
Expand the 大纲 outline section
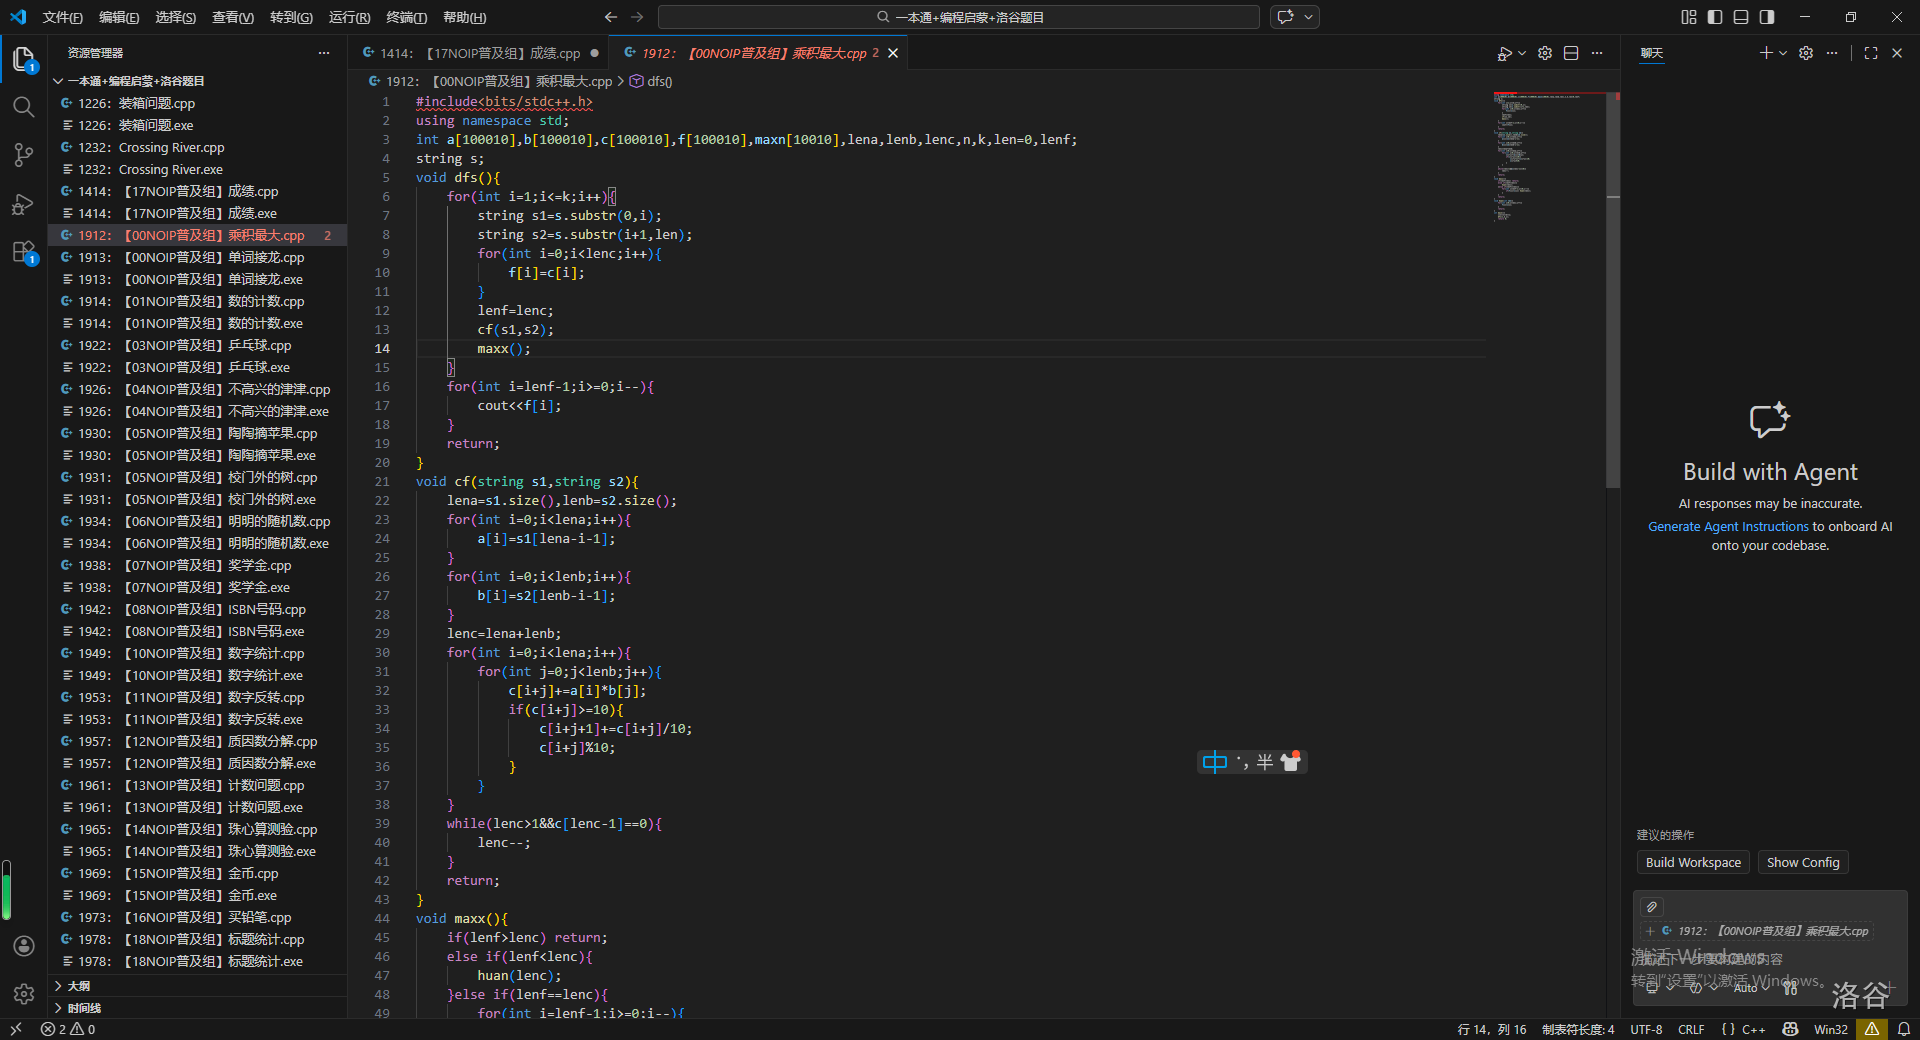(78, 986)
